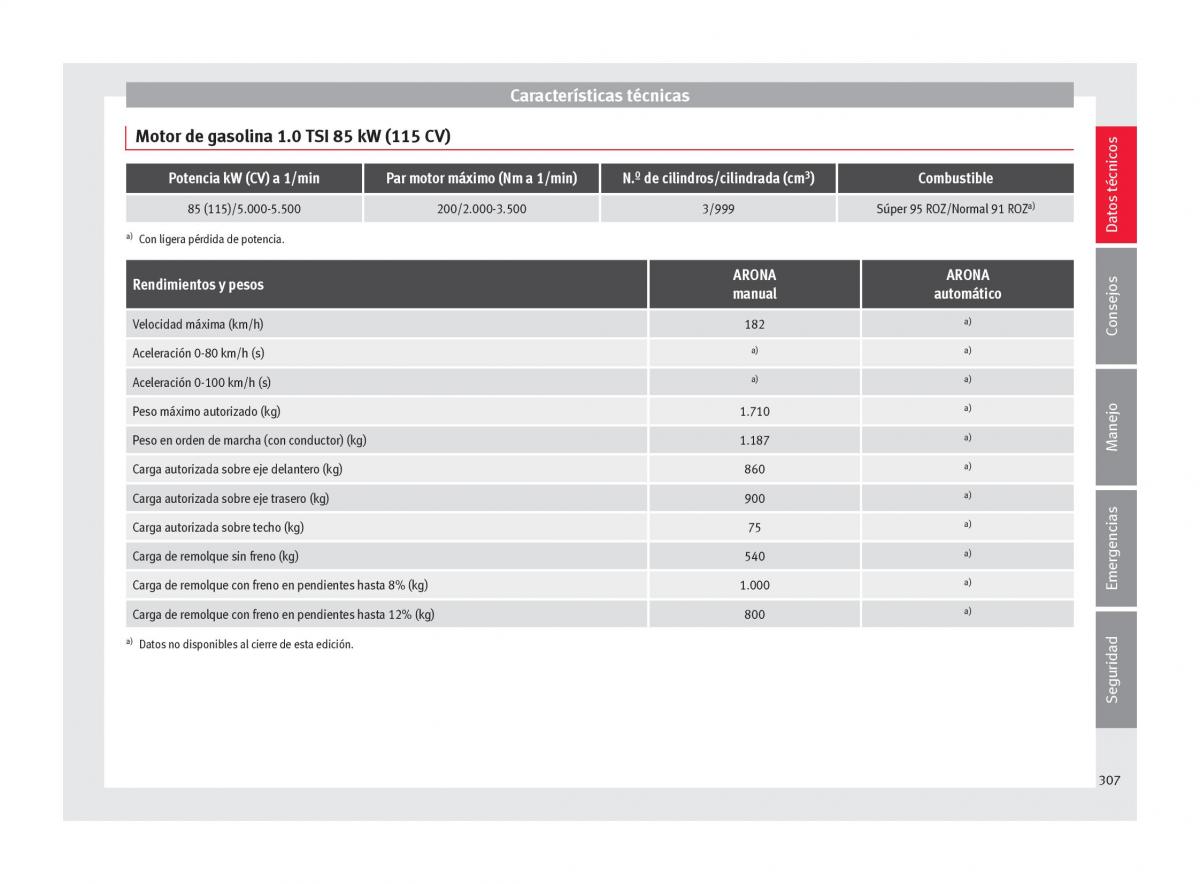Select the Aceleración 0-100 km/h (s) label
The image size is (1200, 884).
tap(202, 382)
